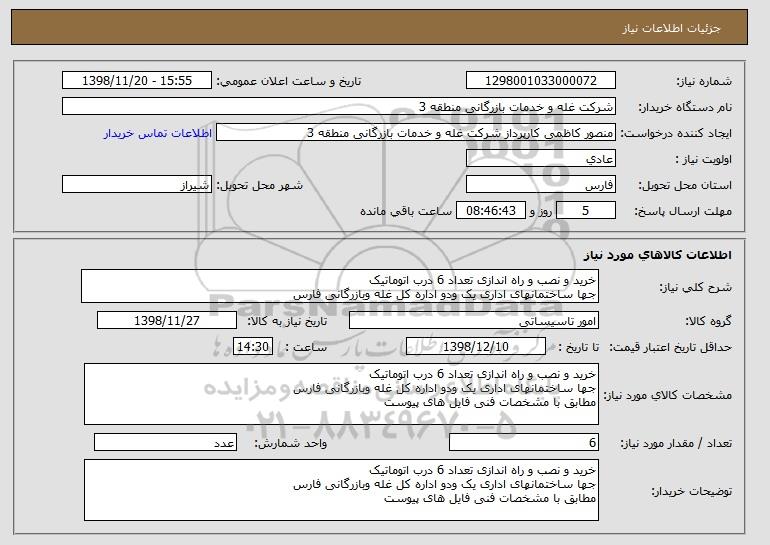Viewport: 770px width, 545px height.
Task: Click the گروه کالا field امور تاسیساتی
Action: pos(474,321)
